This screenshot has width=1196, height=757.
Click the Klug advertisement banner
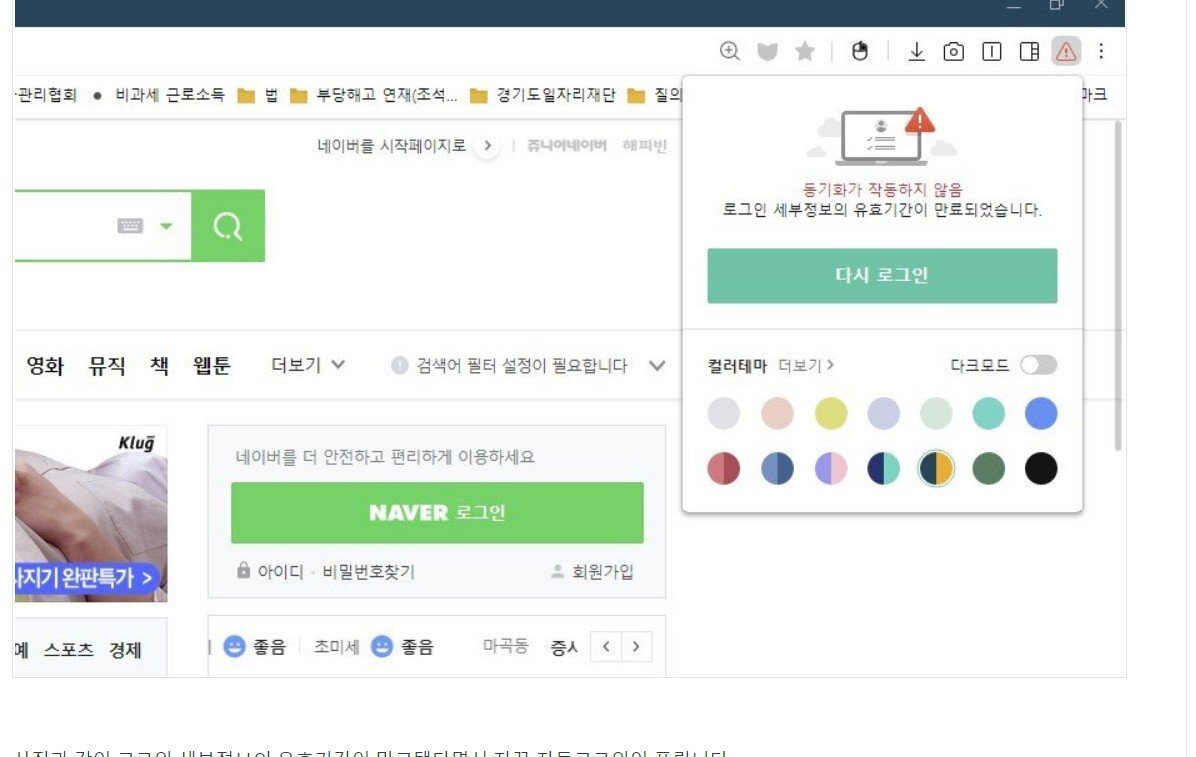[x=91, y=514]
